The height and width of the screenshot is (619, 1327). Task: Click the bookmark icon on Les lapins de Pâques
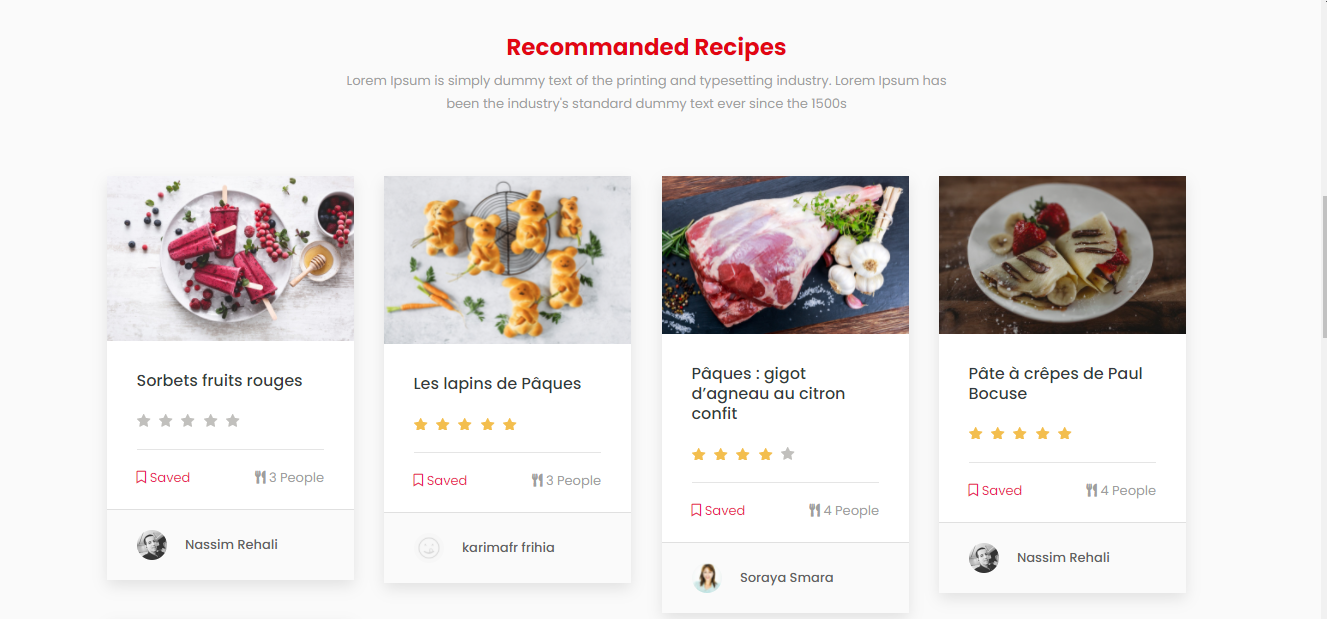point(418,480)
